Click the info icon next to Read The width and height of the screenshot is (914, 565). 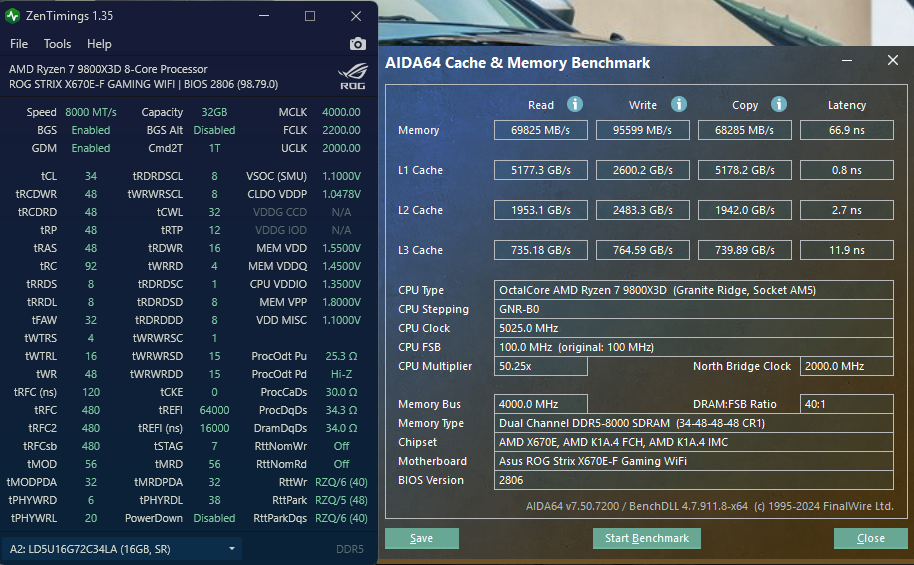click(575, 104)
